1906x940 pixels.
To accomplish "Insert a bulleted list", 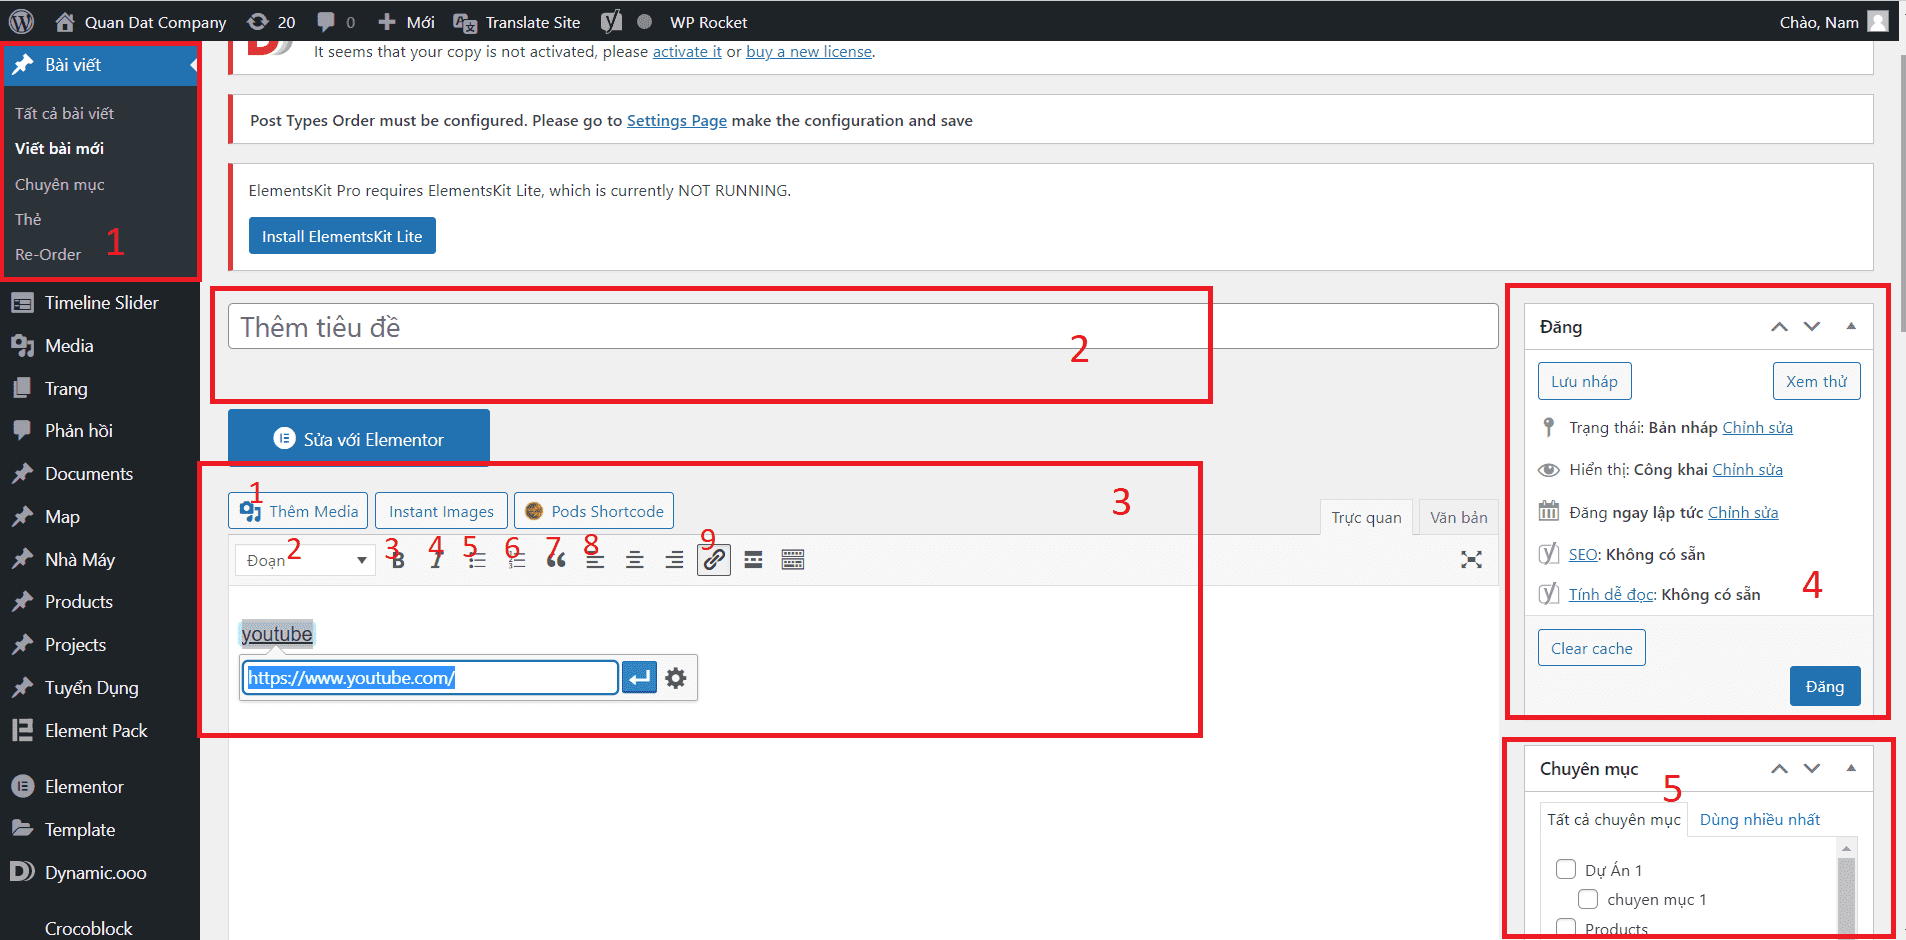I will [476, 559].
